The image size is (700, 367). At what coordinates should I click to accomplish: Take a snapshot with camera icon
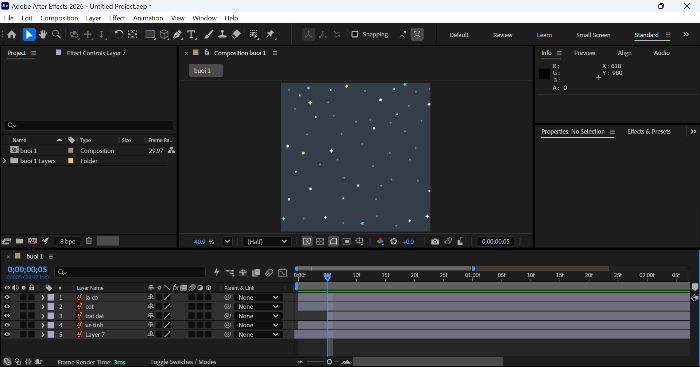click(x=435, y=242)
